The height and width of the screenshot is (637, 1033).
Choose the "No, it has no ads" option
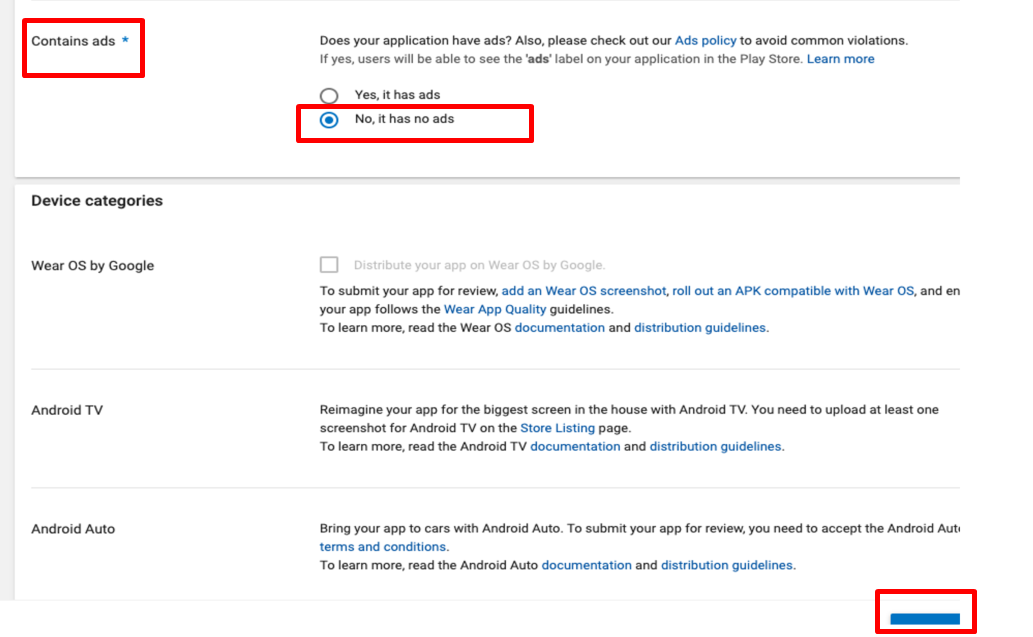click(329, 120)
